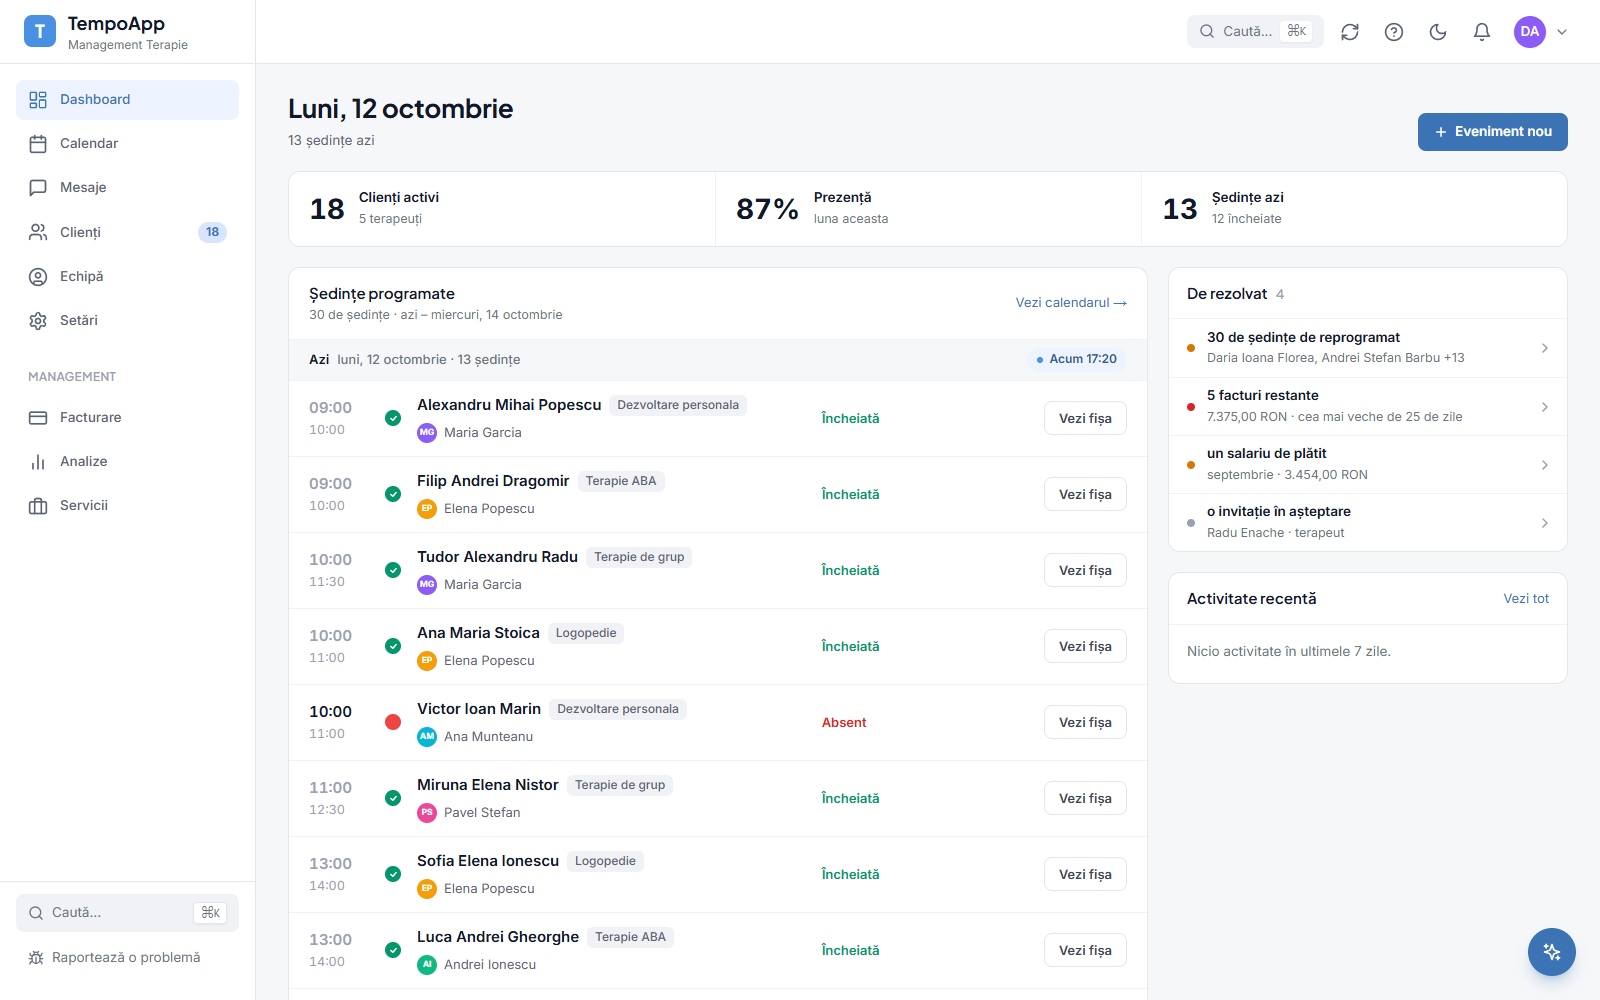The height and width of the screenshot is (1000, 1600).
Task: Expand the user account menu chevron
Action: click(1562, 32)
